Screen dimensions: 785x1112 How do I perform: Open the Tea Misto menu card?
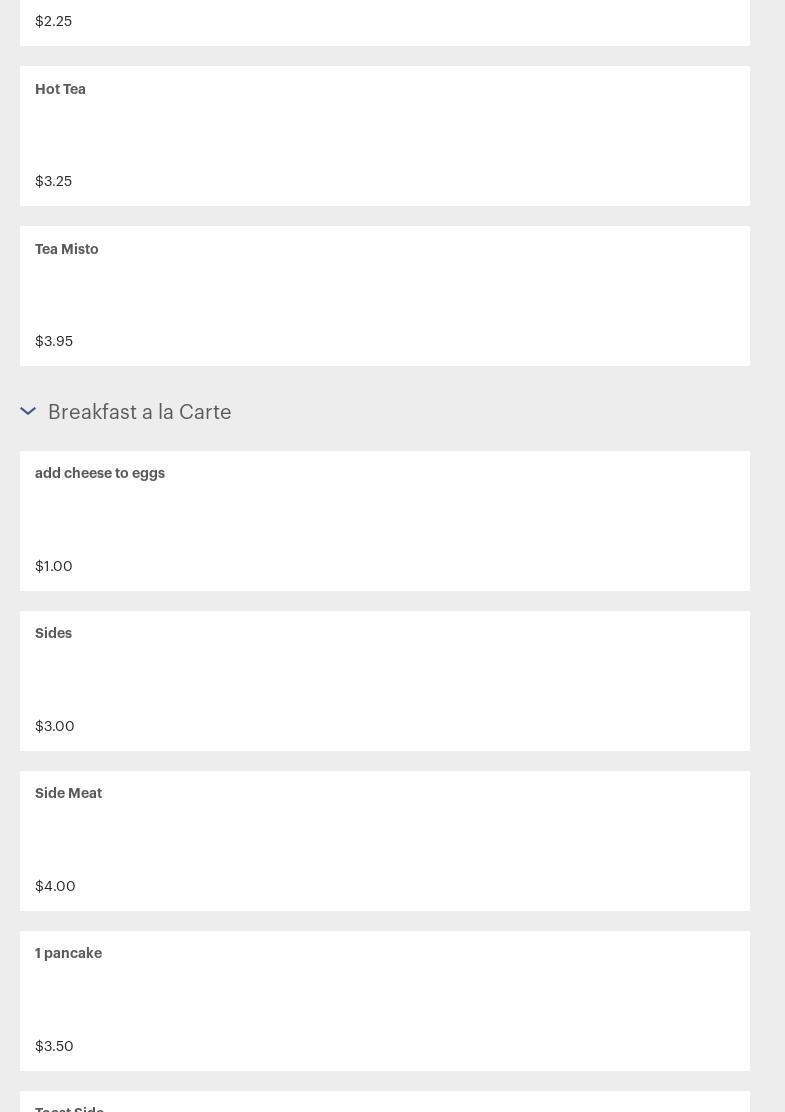[385, 296]
